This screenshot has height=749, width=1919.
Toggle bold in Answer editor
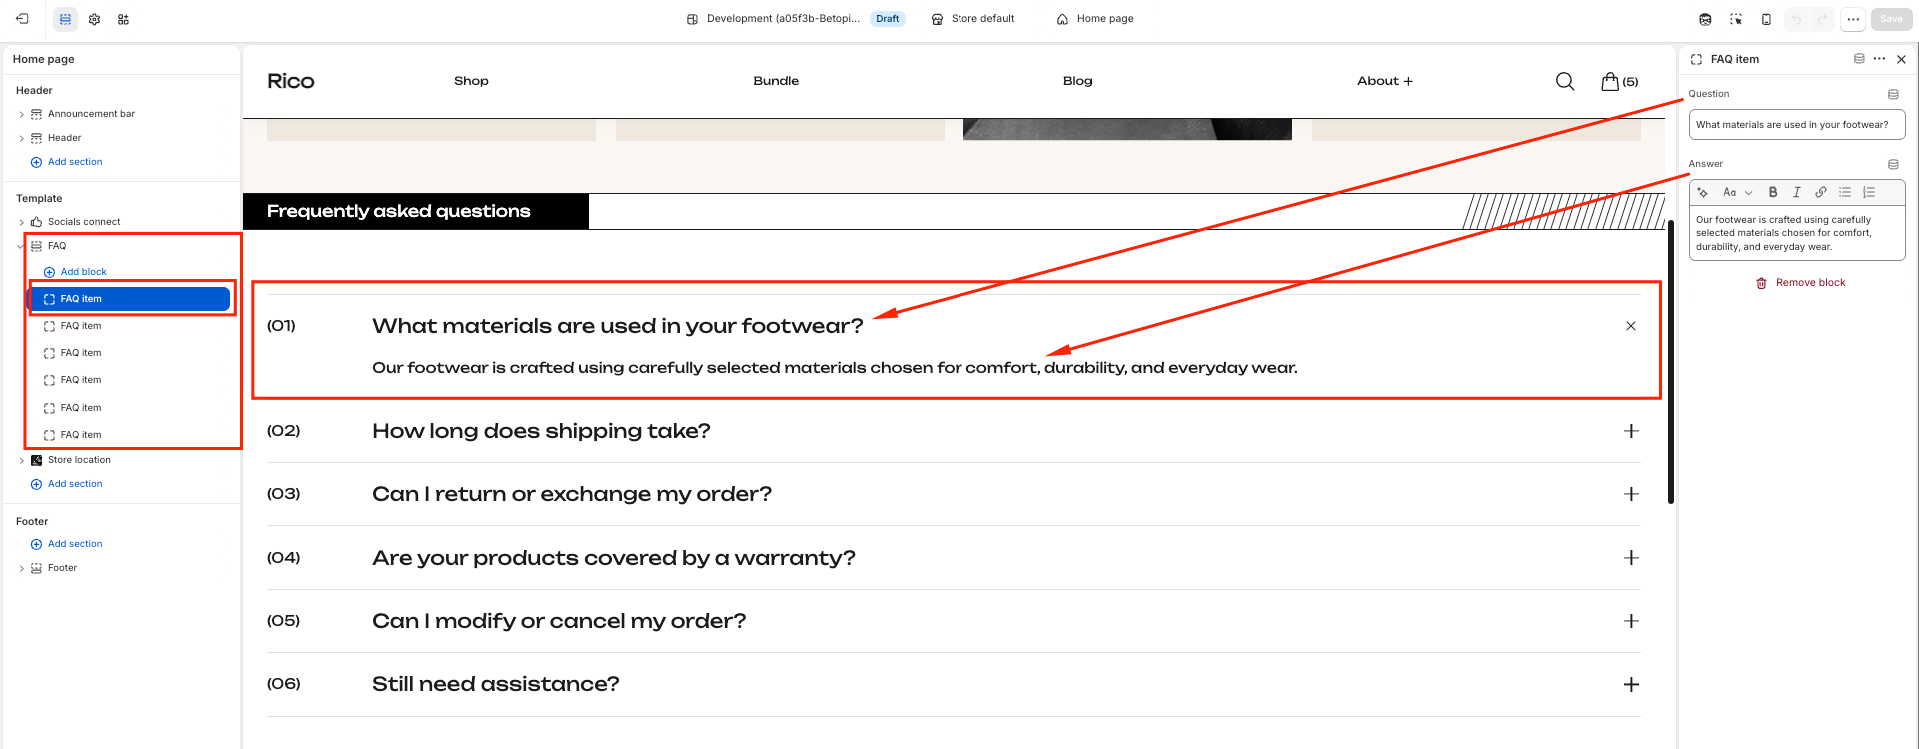tap(1773, 192)
